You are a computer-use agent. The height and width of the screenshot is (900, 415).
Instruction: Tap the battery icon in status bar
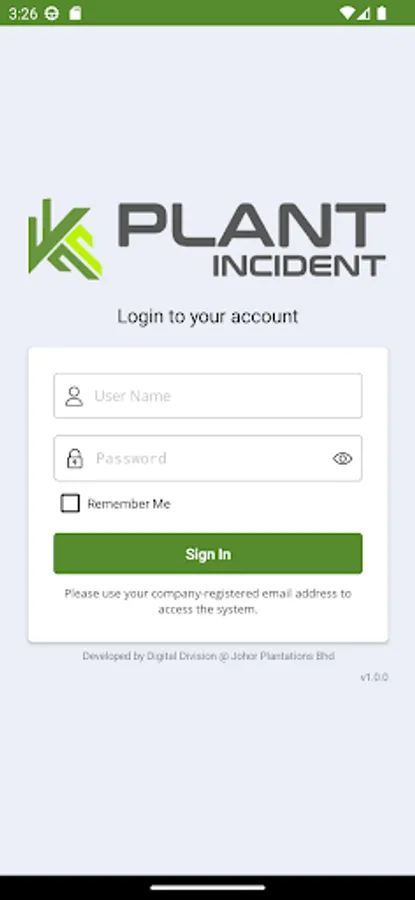tap(381, 13)
